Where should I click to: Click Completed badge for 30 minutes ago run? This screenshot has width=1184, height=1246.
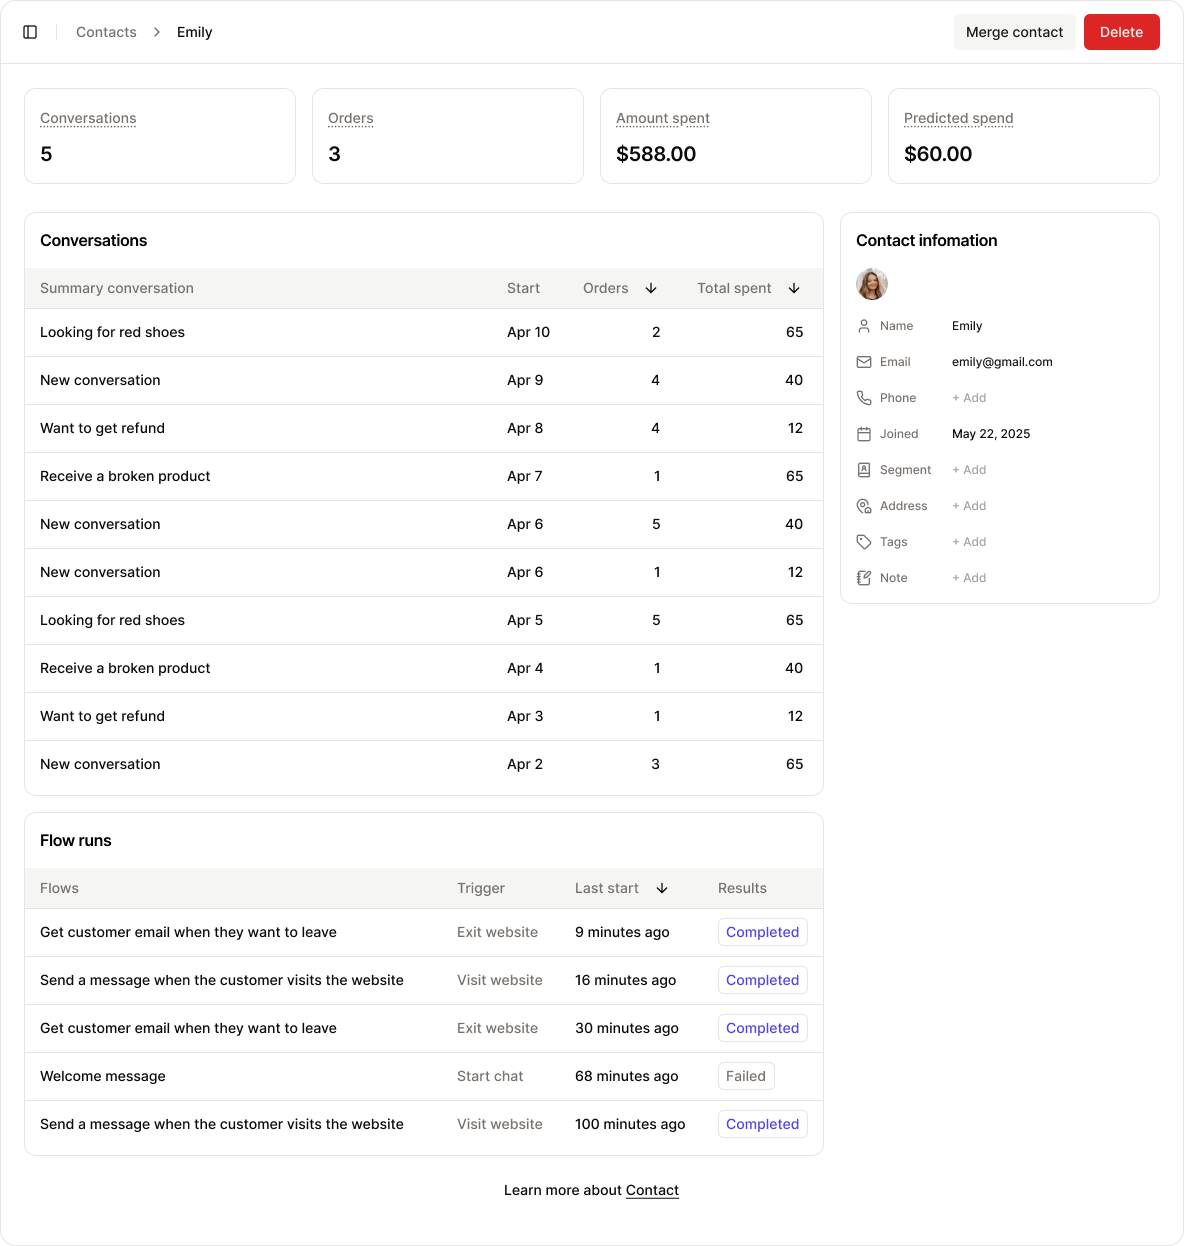coord(763,1028)
